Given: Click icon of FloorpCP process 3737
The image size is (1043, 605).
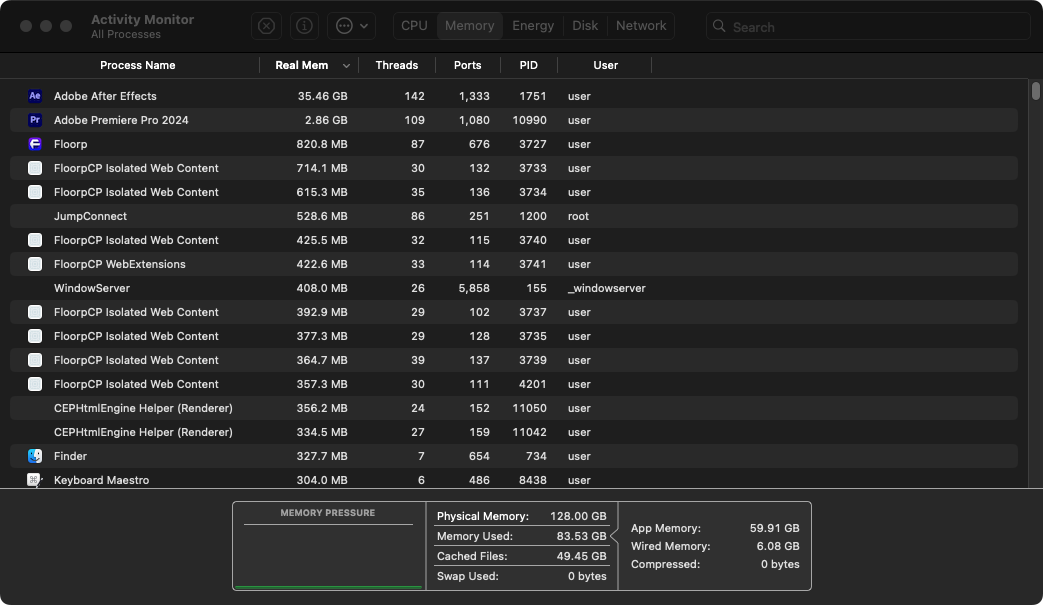Looking at the screenshot, I should tap(35, 312).
